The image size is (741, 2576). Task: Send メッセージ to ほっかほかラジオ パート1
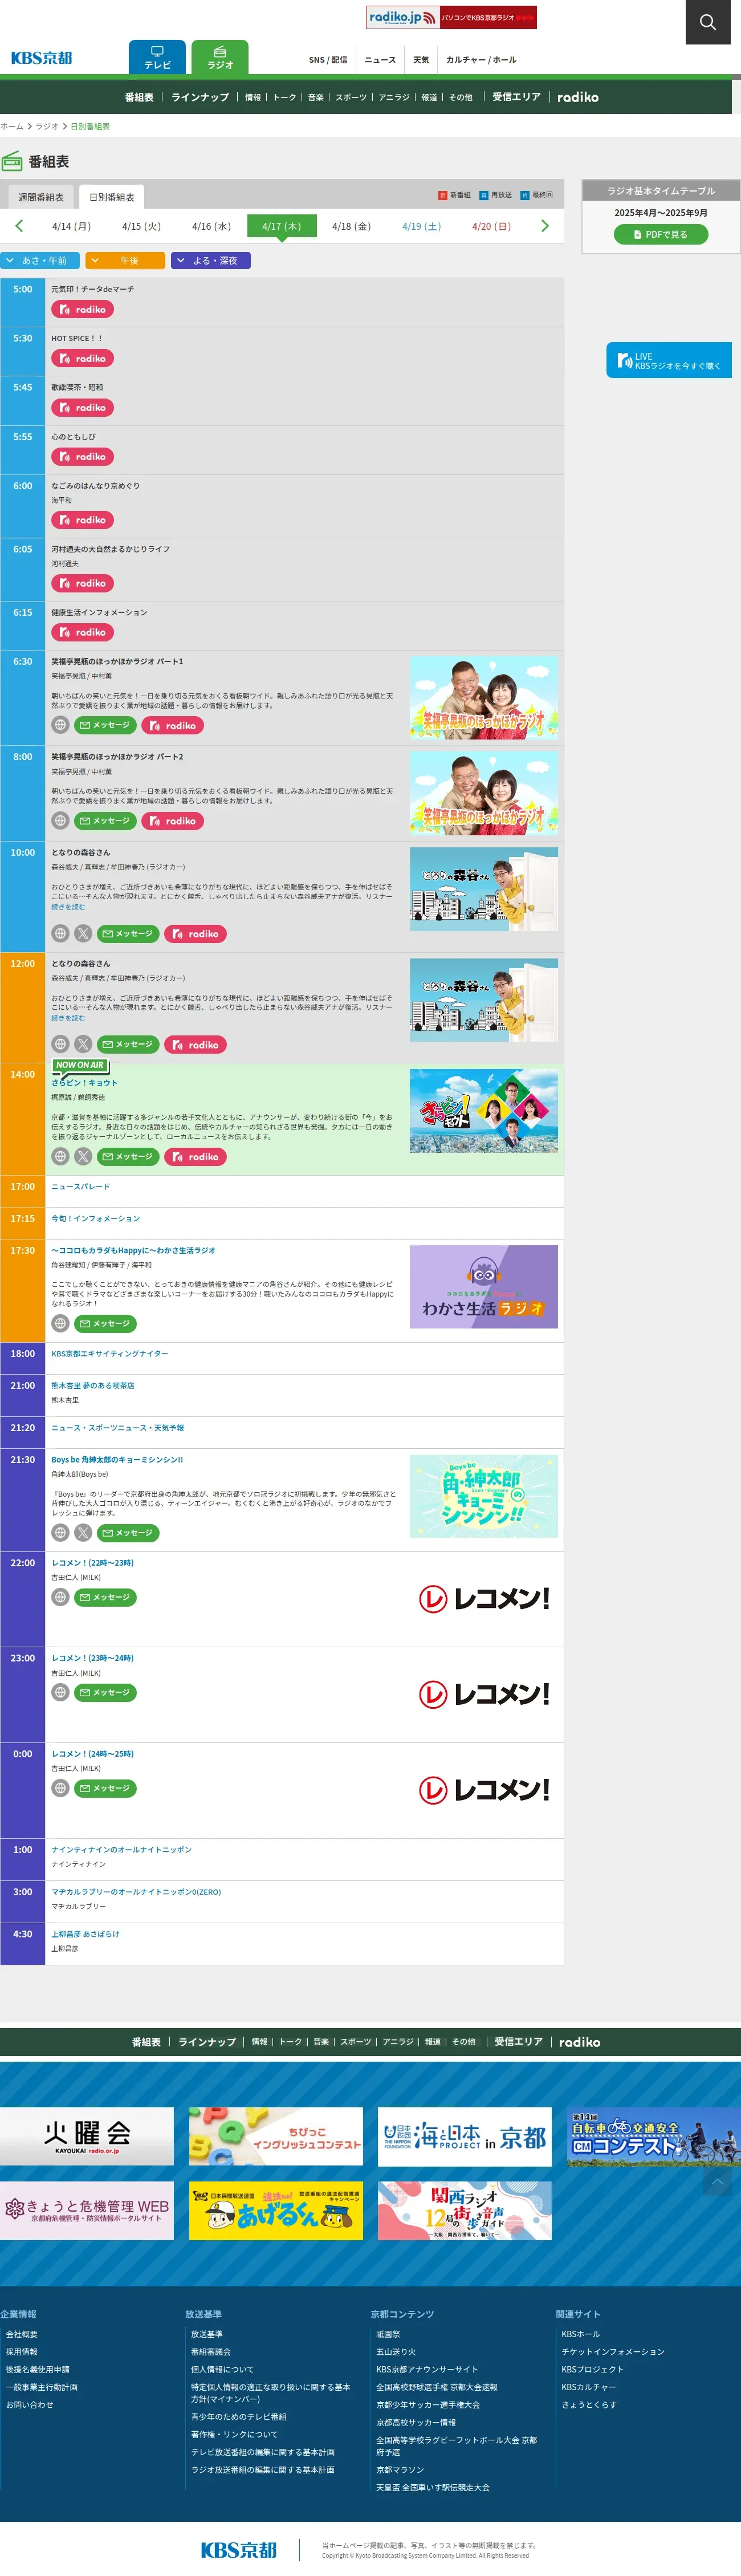point(105,725)
